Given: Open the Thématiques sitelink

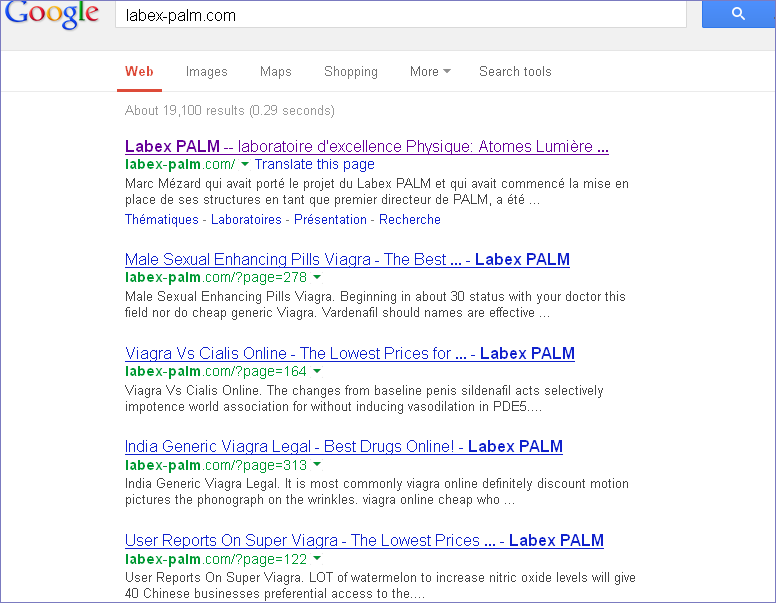Looking at the screenshot, I should (x=161, y=220).
